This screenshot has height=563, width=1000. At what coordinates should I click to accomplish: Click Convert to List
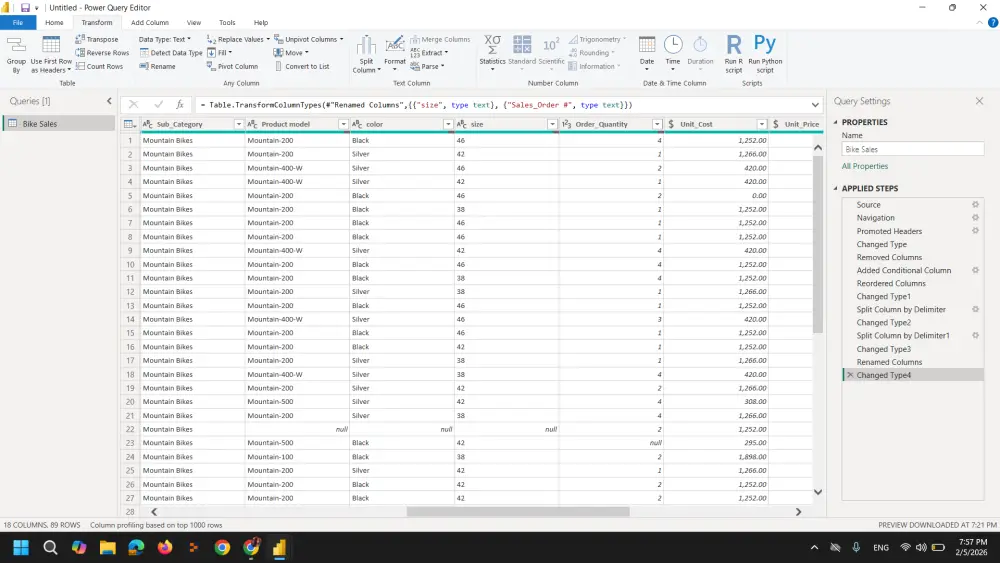point(302,66)
